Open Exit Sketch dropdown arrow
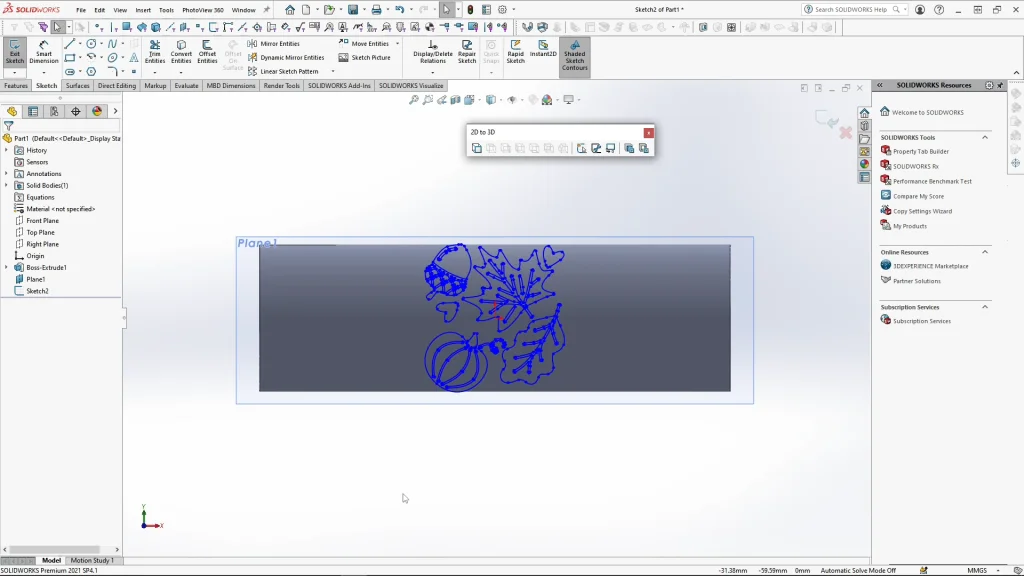Image resolution: width=1024 pixels, height=576 pixels. click(14, 72)
